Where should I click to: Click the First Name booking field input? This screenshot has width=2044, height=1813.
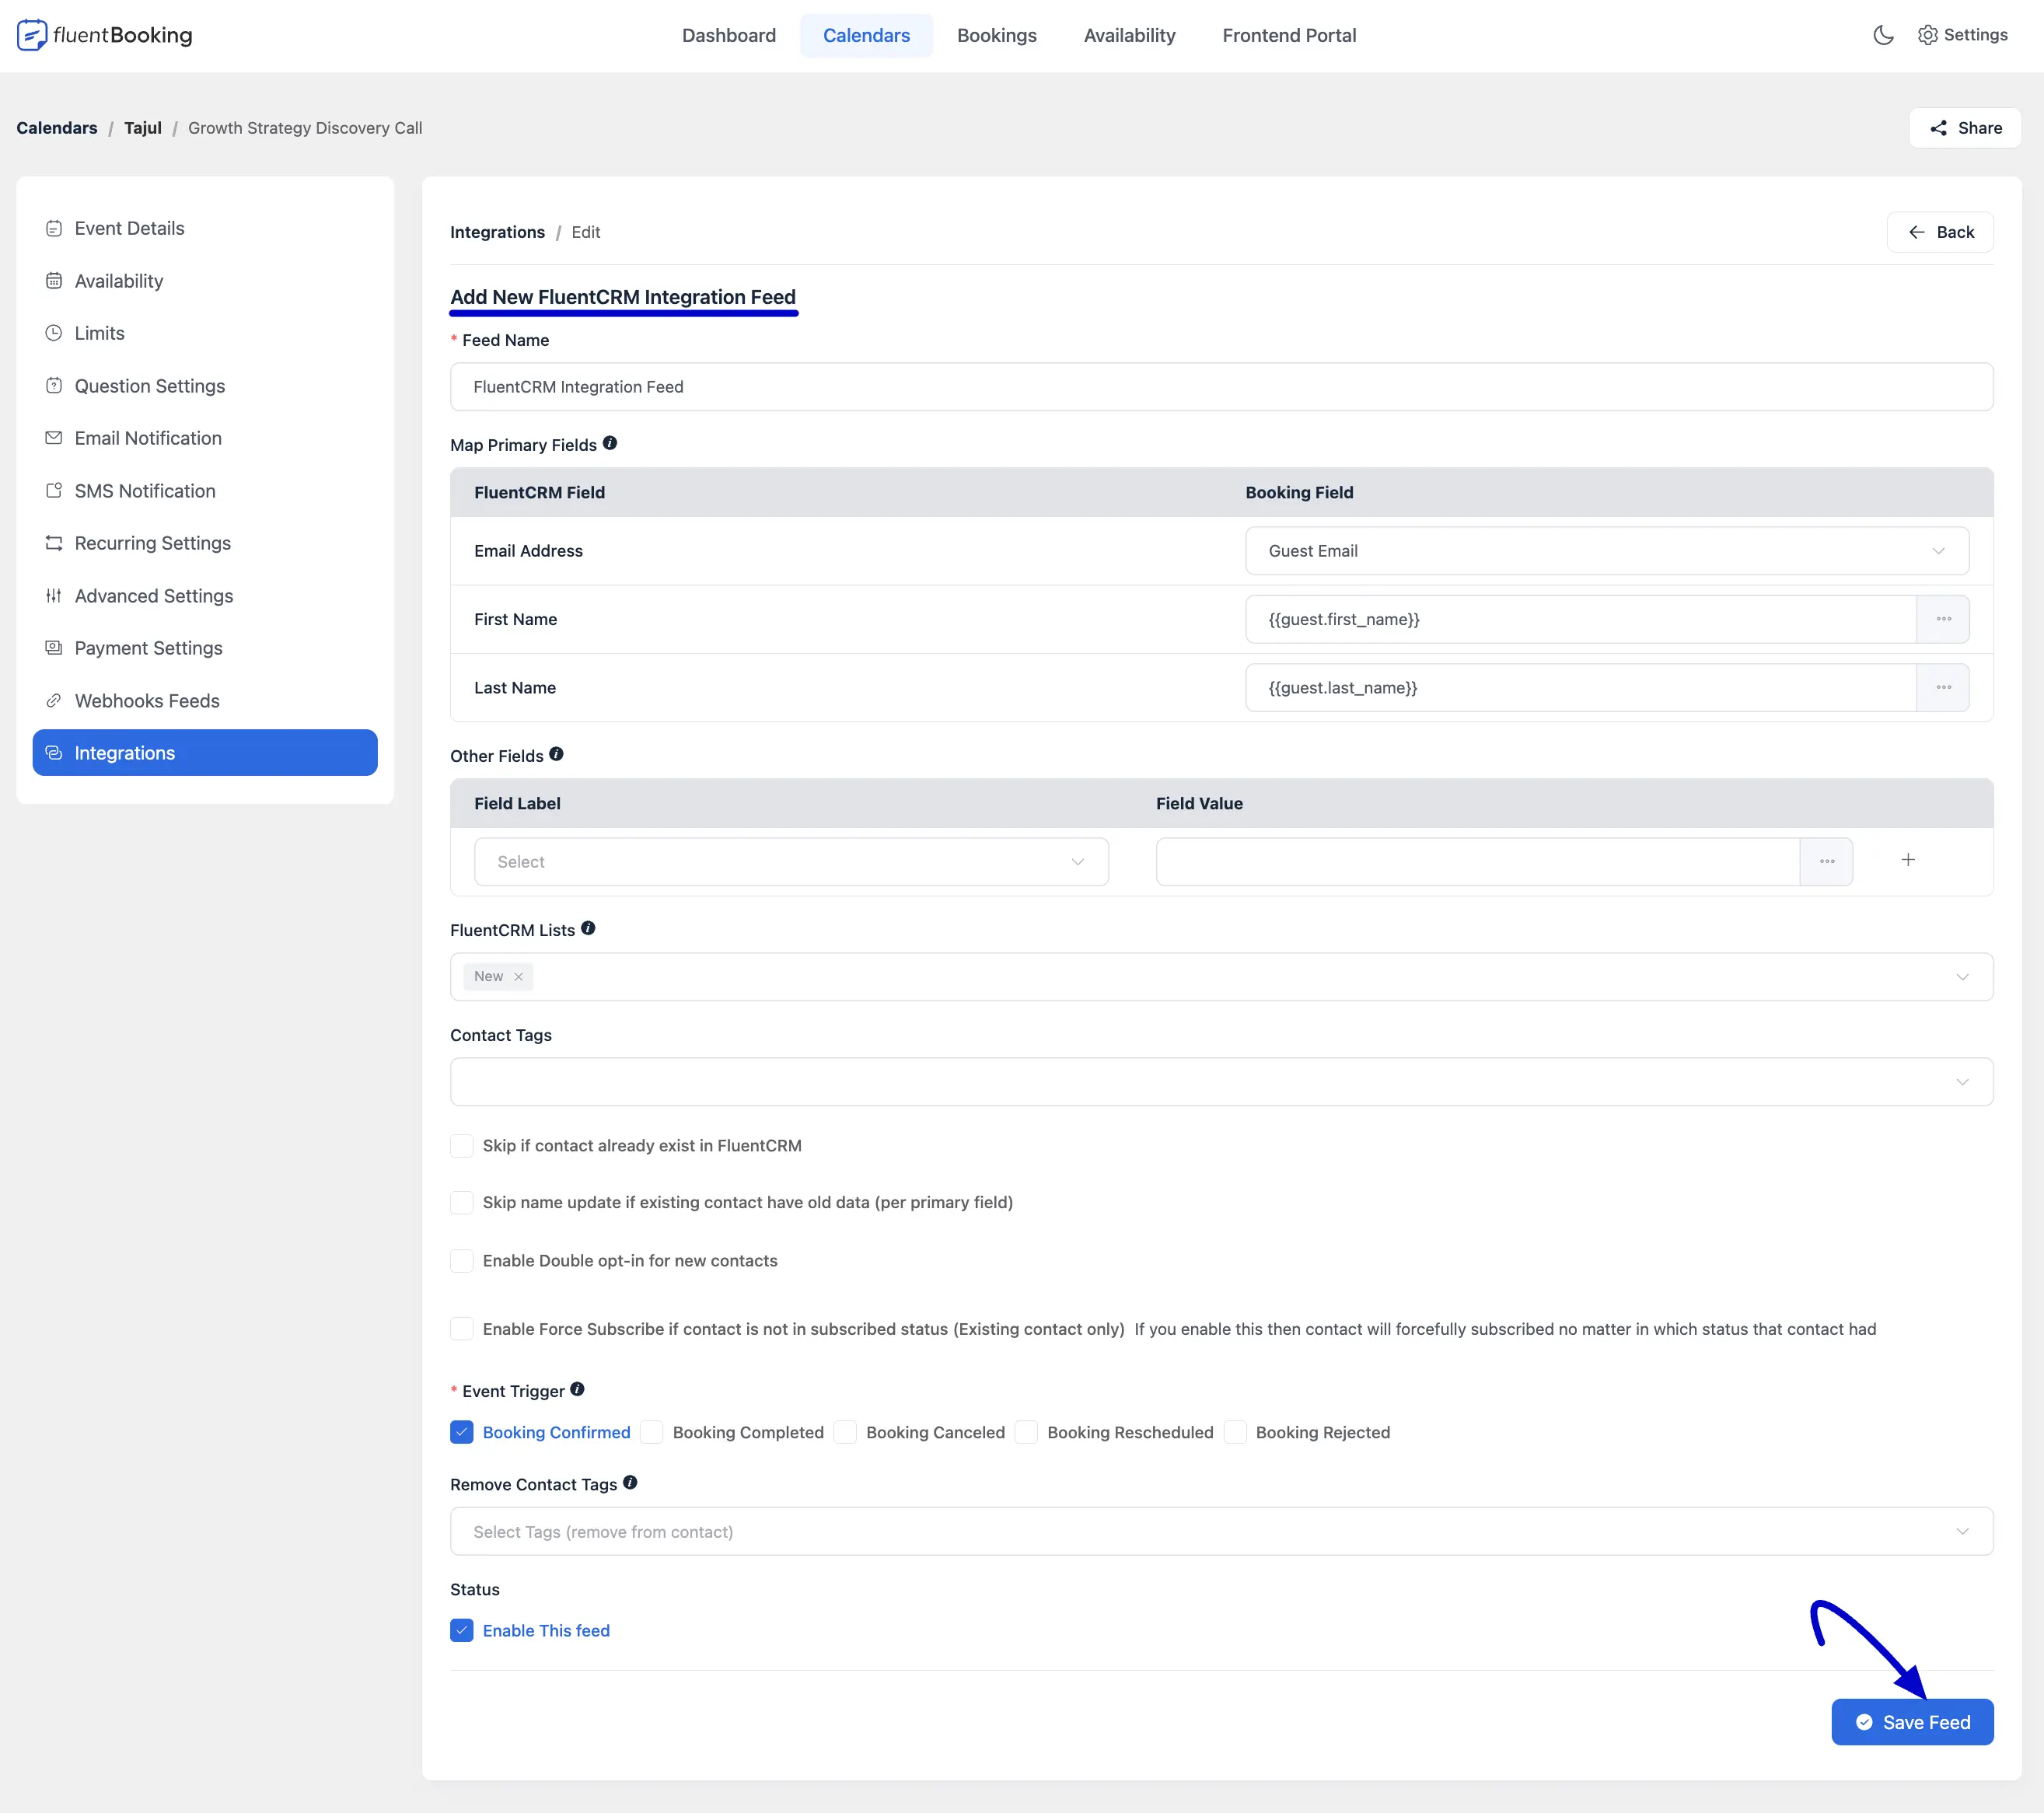1581,619
